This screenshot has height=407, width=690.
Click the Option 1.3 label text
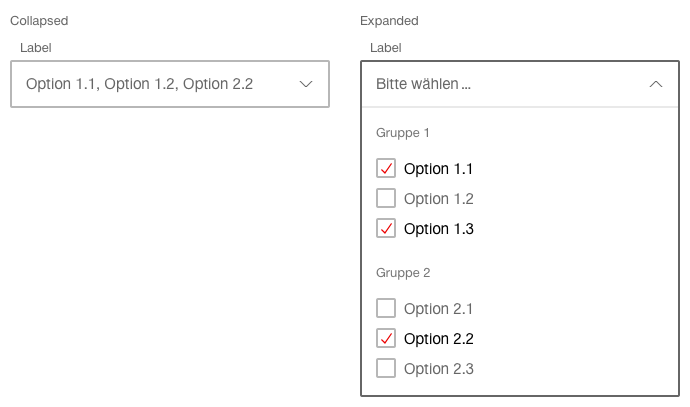[x=439, y=229]
